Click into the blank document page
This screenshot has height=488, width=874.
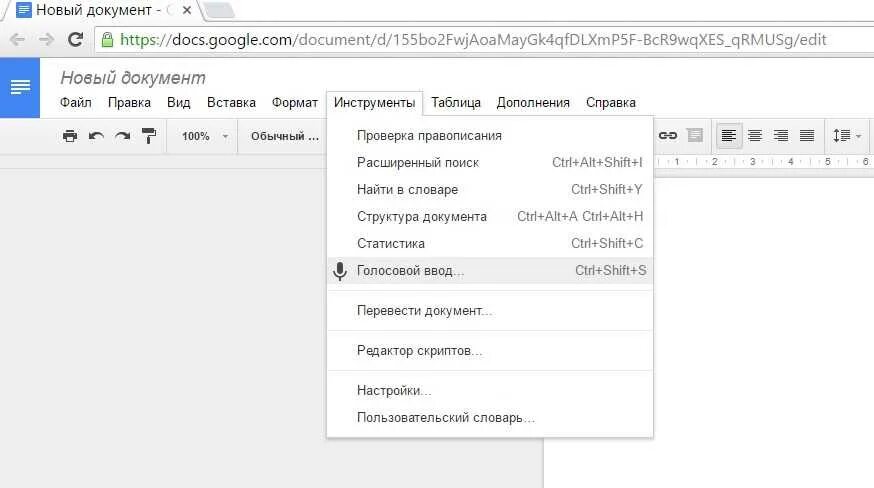coord(763,335)
